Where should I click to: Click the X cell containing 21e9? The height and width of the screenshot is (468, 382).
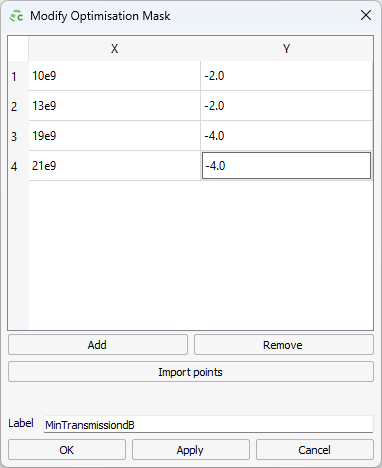click(x=114, y=166)
